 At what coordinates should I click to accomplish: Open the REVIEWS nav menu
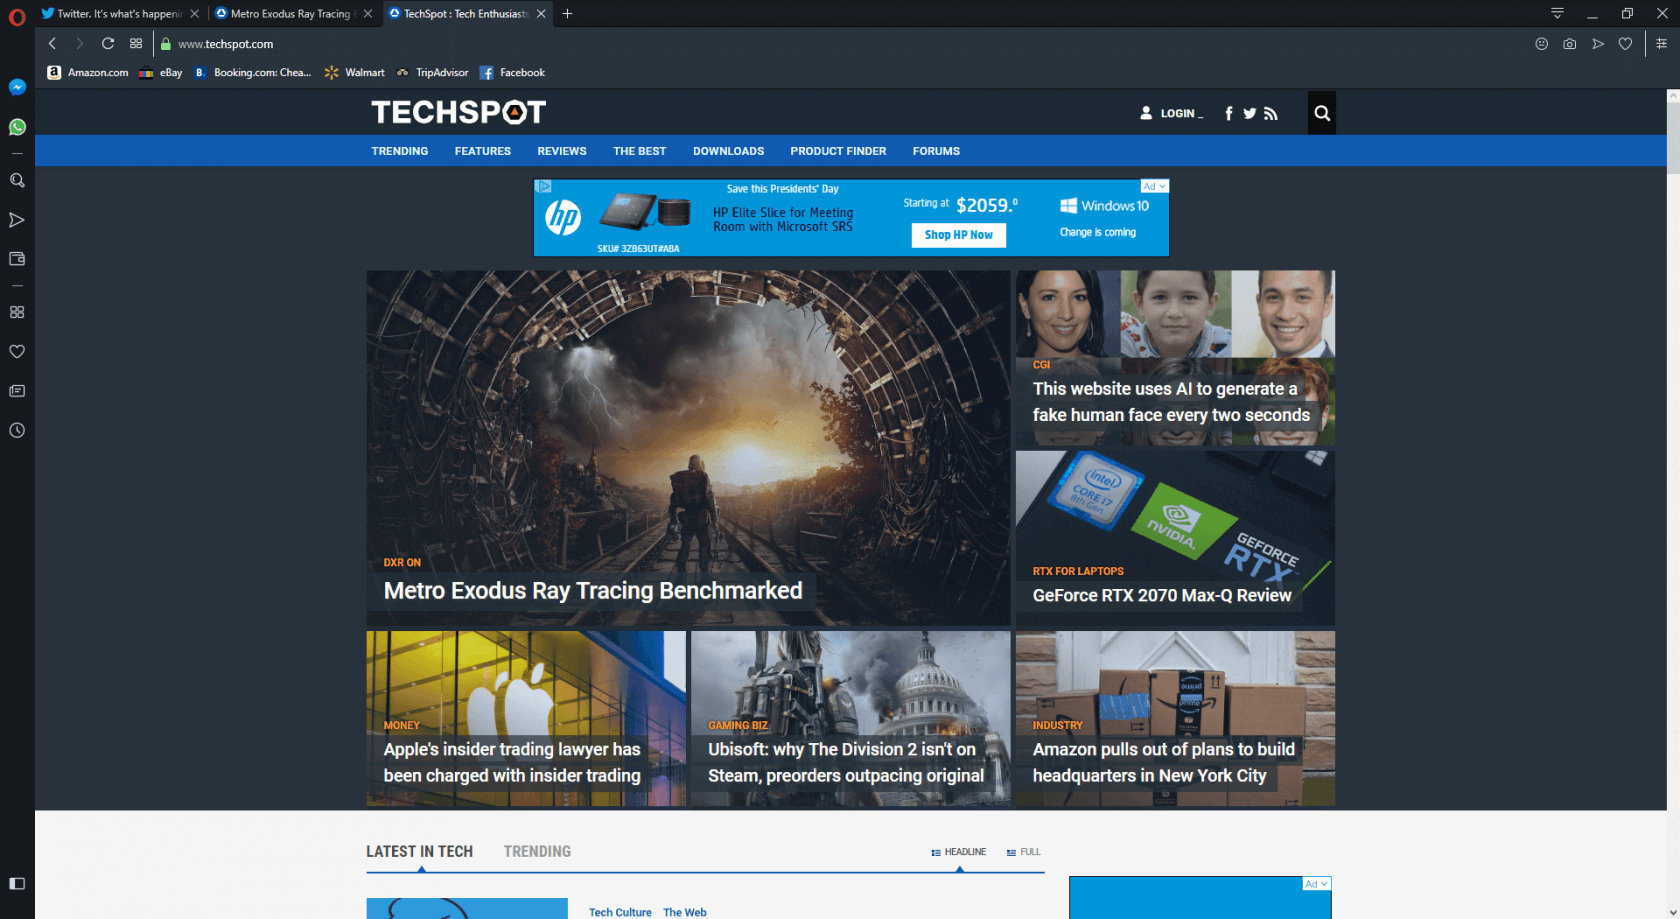coord(562,151)
